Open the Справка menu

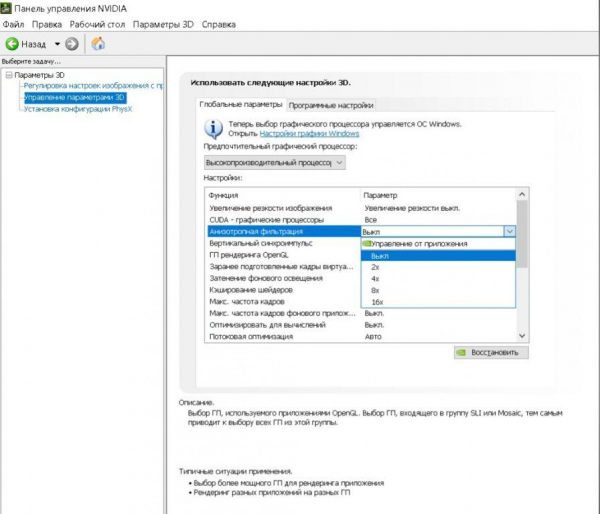coord(218,24)
